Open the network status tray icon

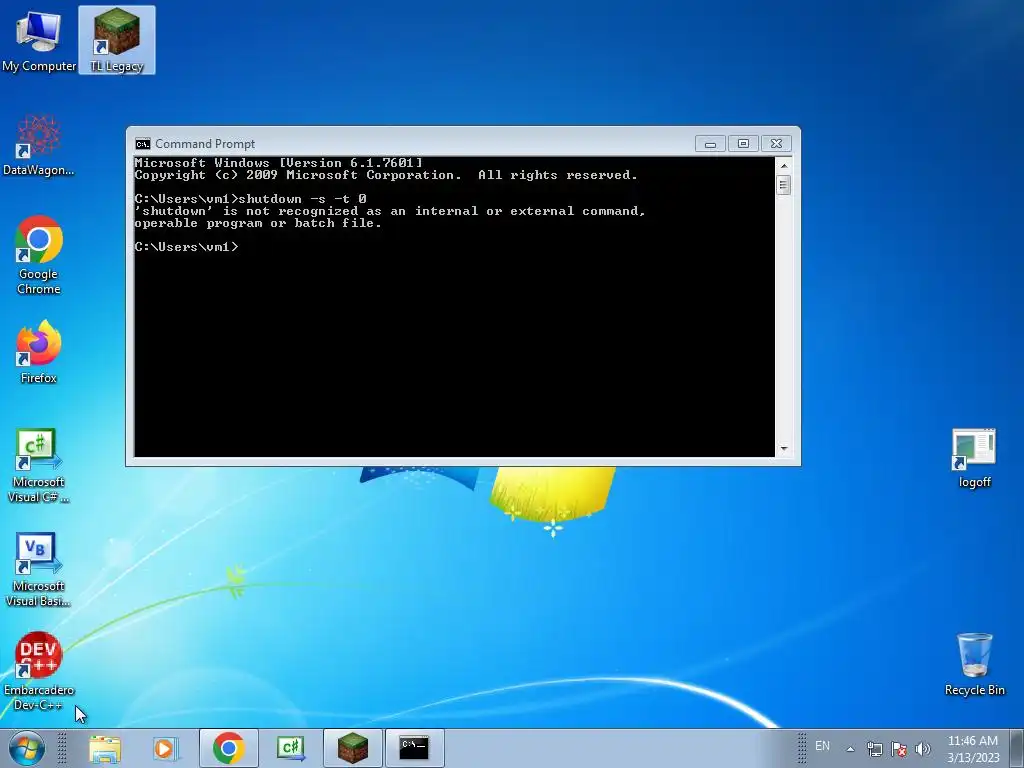click(874, 749)
